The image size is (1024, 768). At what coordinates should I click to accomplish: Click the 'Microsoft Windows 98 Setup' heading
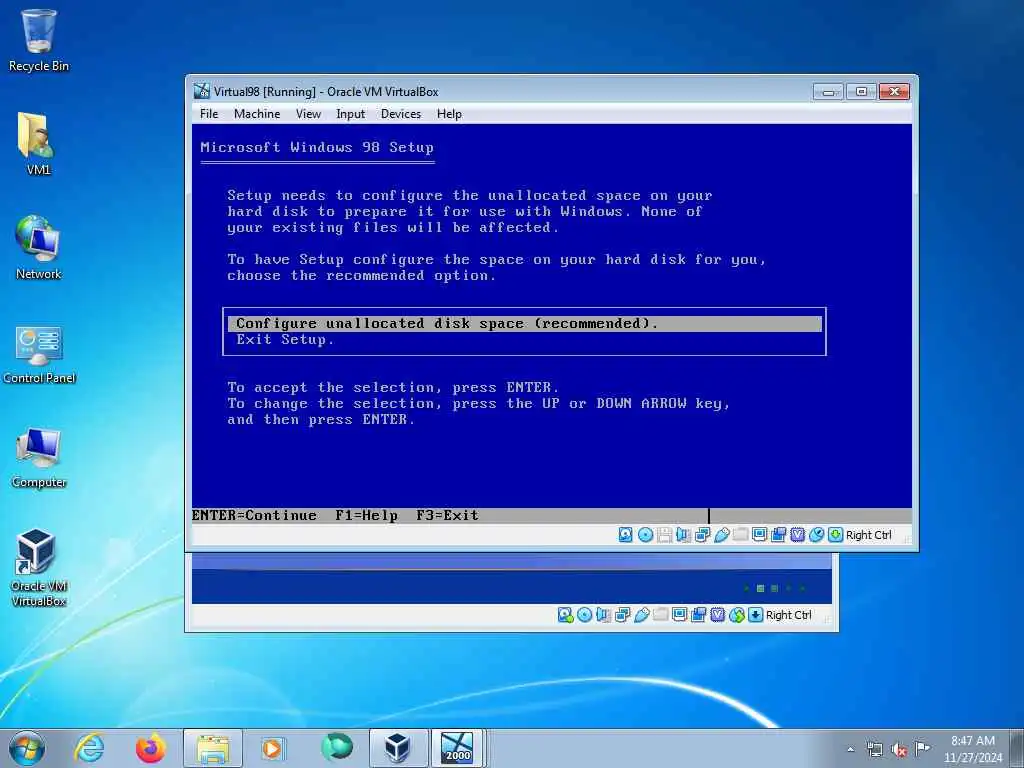pyautogui.click(x=317, y=148)
